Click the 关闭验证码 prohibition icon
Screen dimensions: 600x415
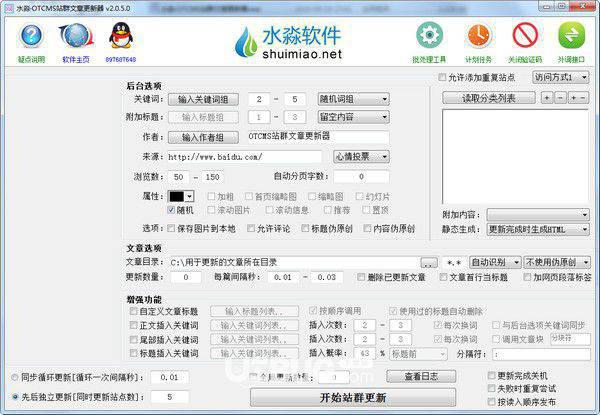click(525, 36)
